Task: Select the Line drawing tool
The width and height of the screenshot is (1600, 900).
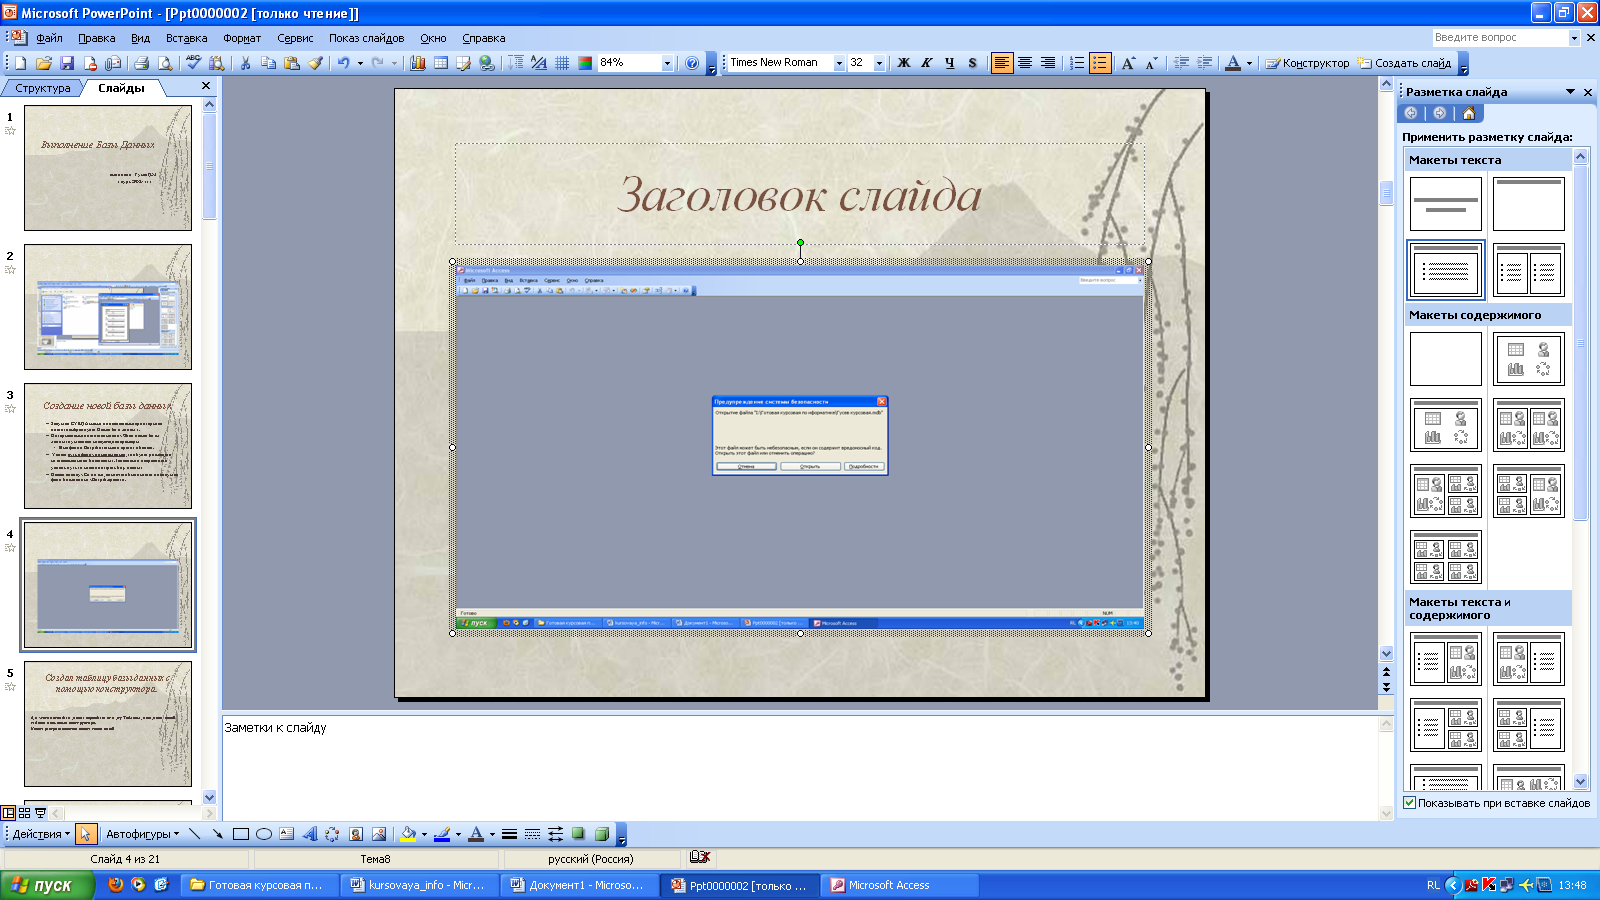Action: 194,834
